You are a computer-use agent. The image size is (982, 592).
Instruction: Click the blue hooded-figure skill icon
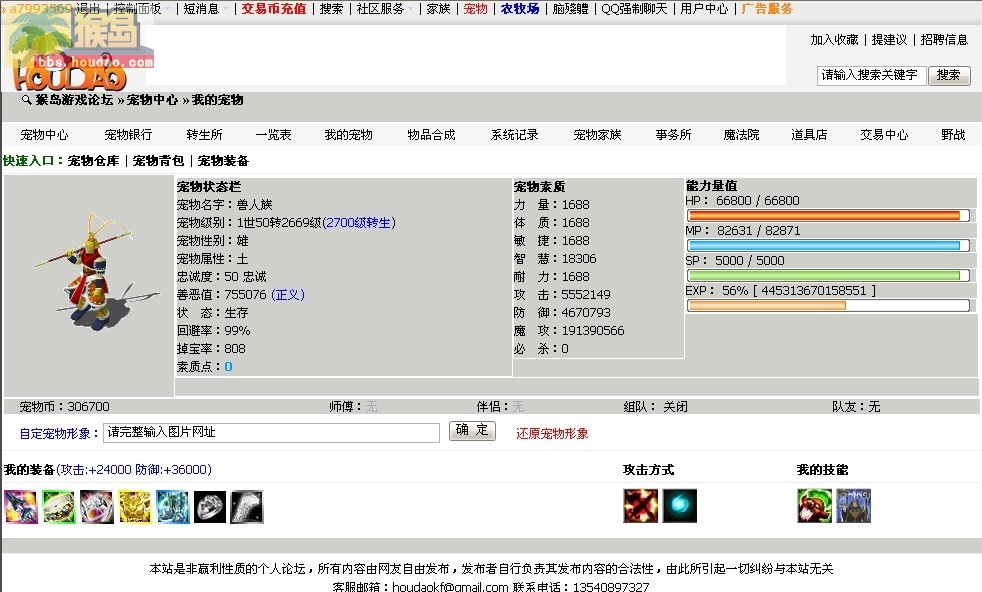click(x=854, y=506)
